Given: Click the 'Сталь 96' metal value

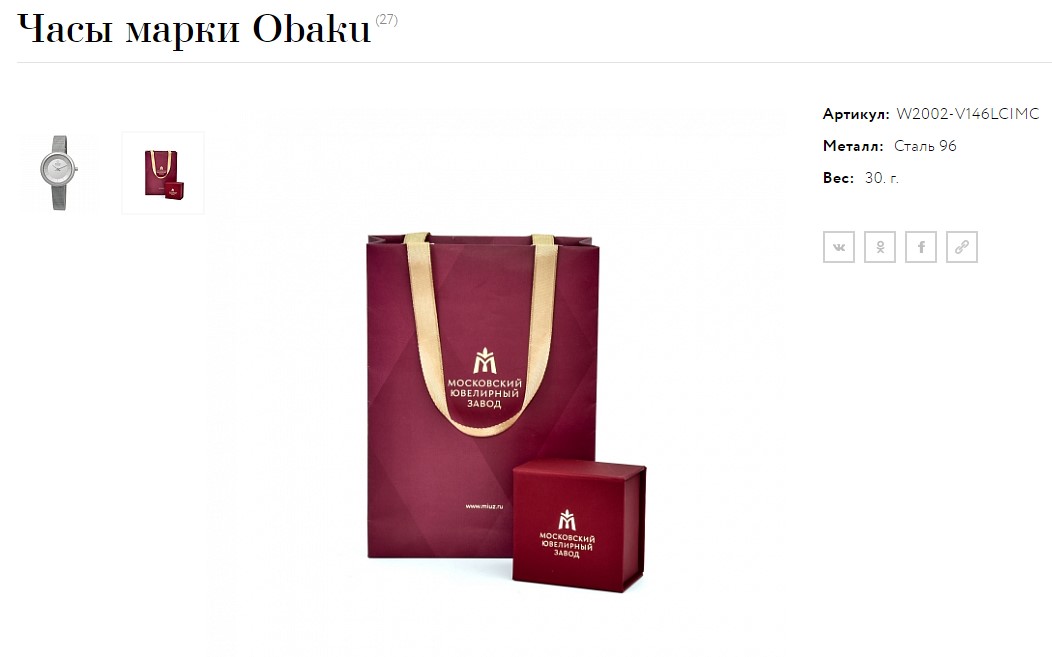Looking at the screenshot, I should 925,146.
